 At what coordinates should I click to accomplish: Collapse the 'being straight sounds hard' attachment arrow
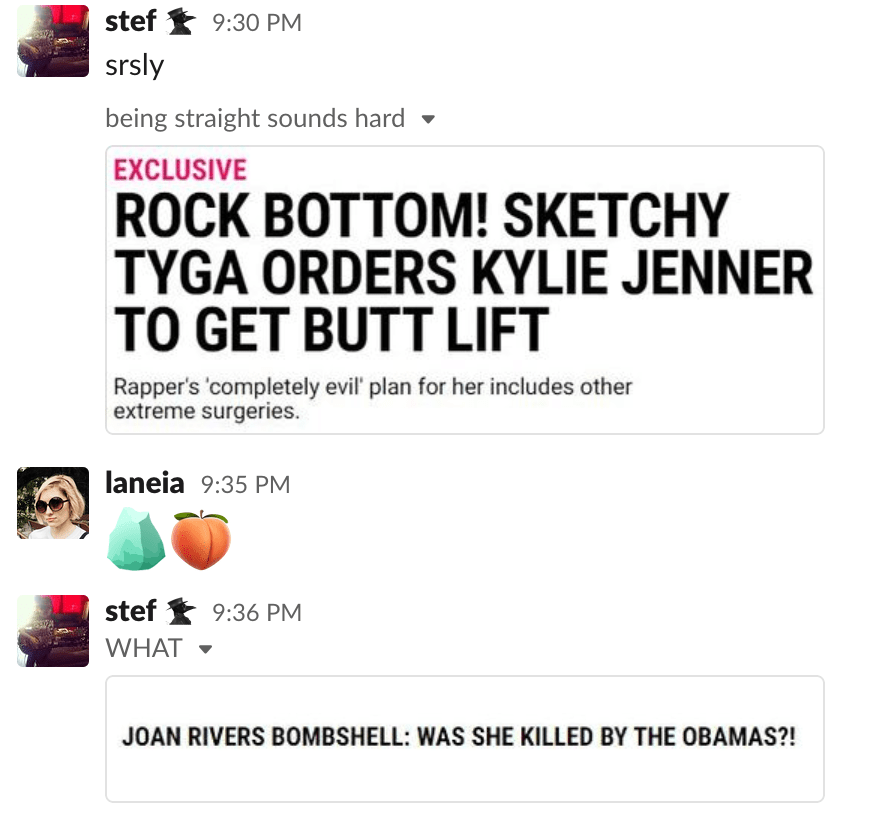pyautogui.click(x=429, y=119)
